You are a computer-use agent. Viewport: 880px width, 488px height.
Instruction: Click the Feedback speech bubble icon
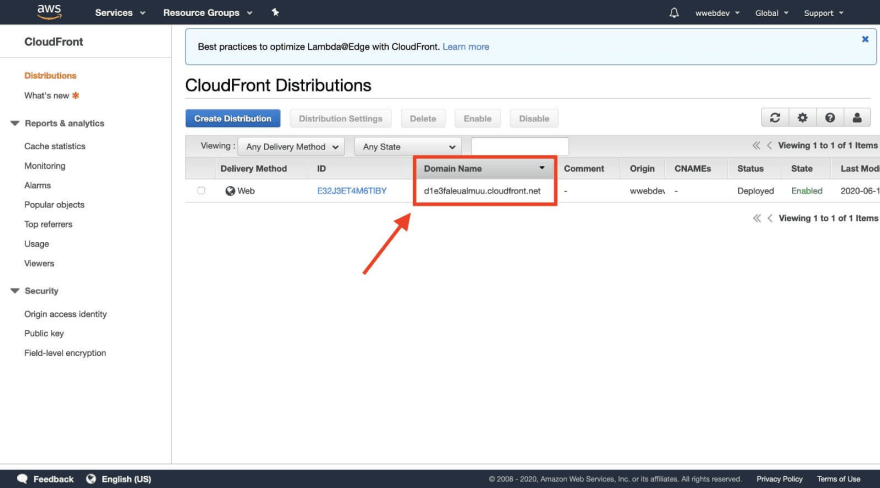pos(22,479)
